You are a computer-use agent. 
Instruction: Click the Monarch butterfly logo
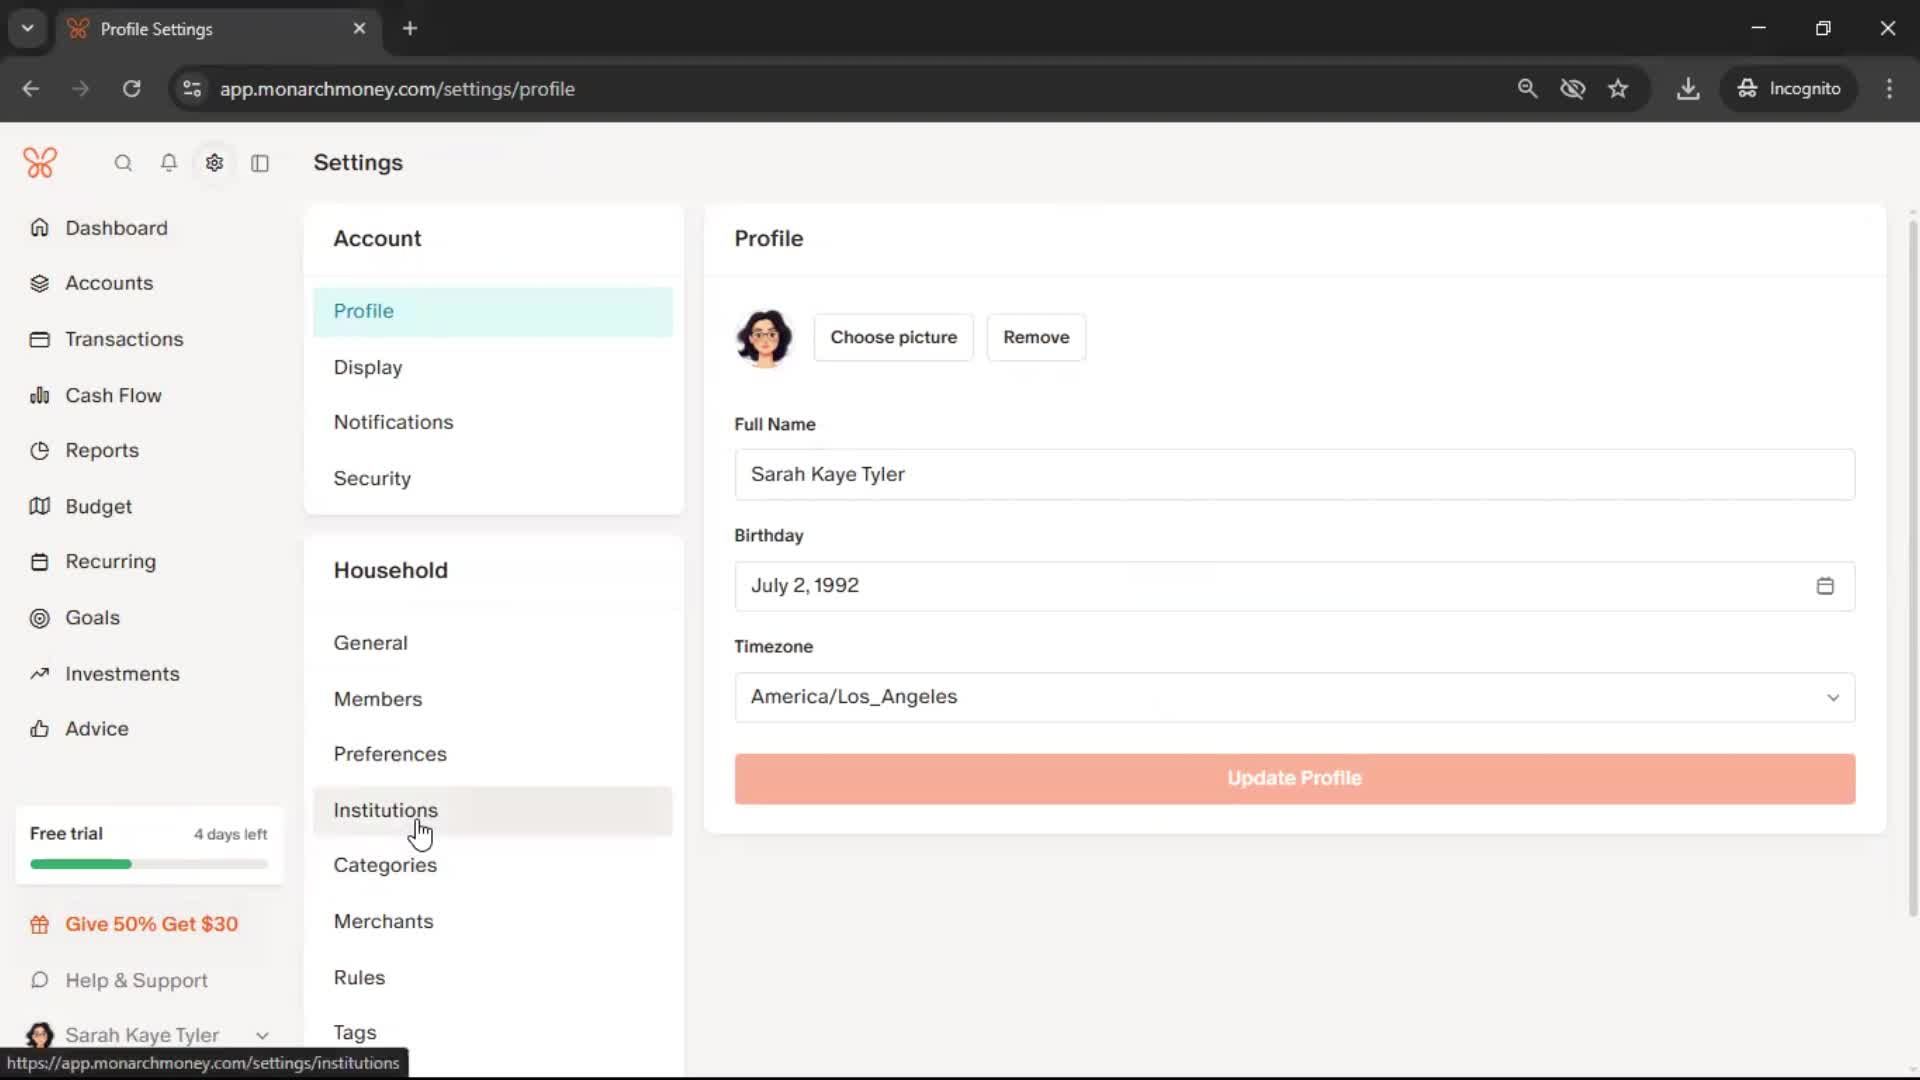coord(40,162)
